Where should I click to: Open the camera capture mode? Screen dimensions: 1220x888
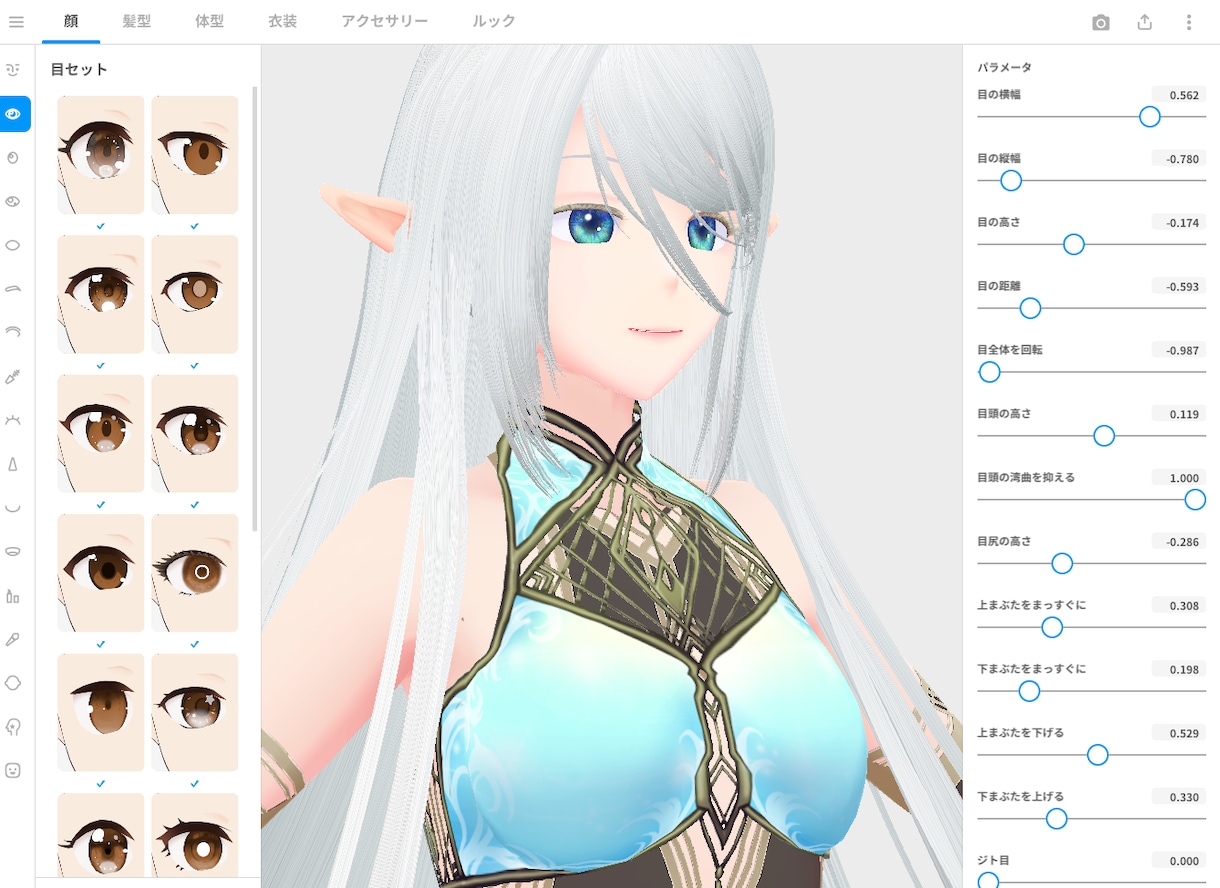(1101, 22)
